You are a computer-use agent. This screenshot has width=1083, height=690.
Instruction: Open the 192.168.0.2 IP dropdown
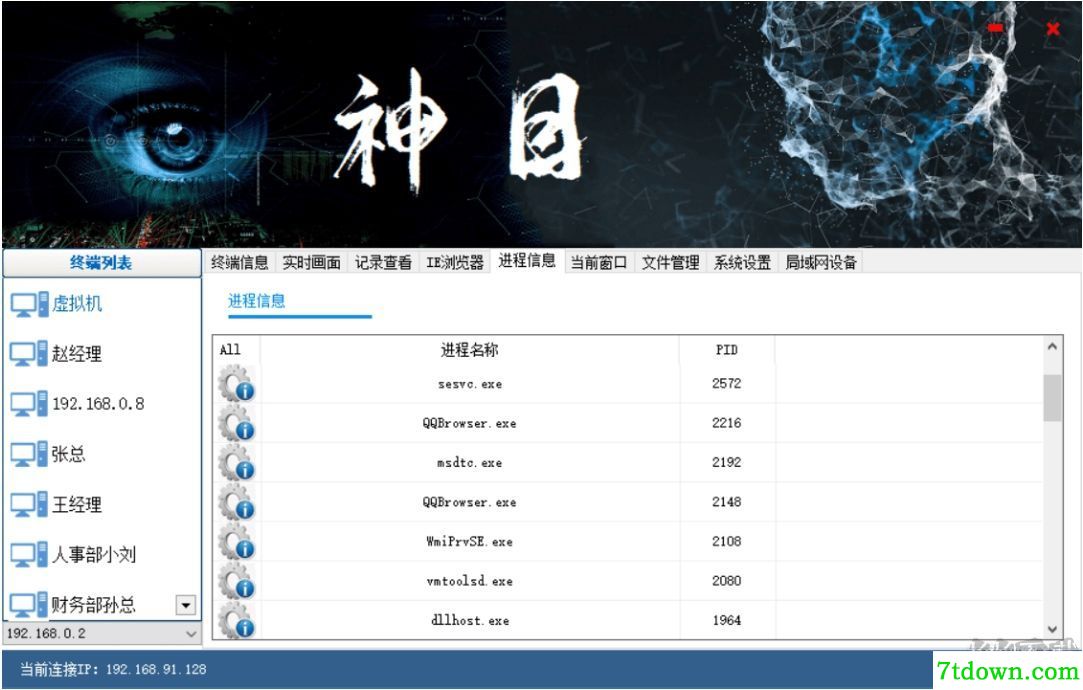102,633
